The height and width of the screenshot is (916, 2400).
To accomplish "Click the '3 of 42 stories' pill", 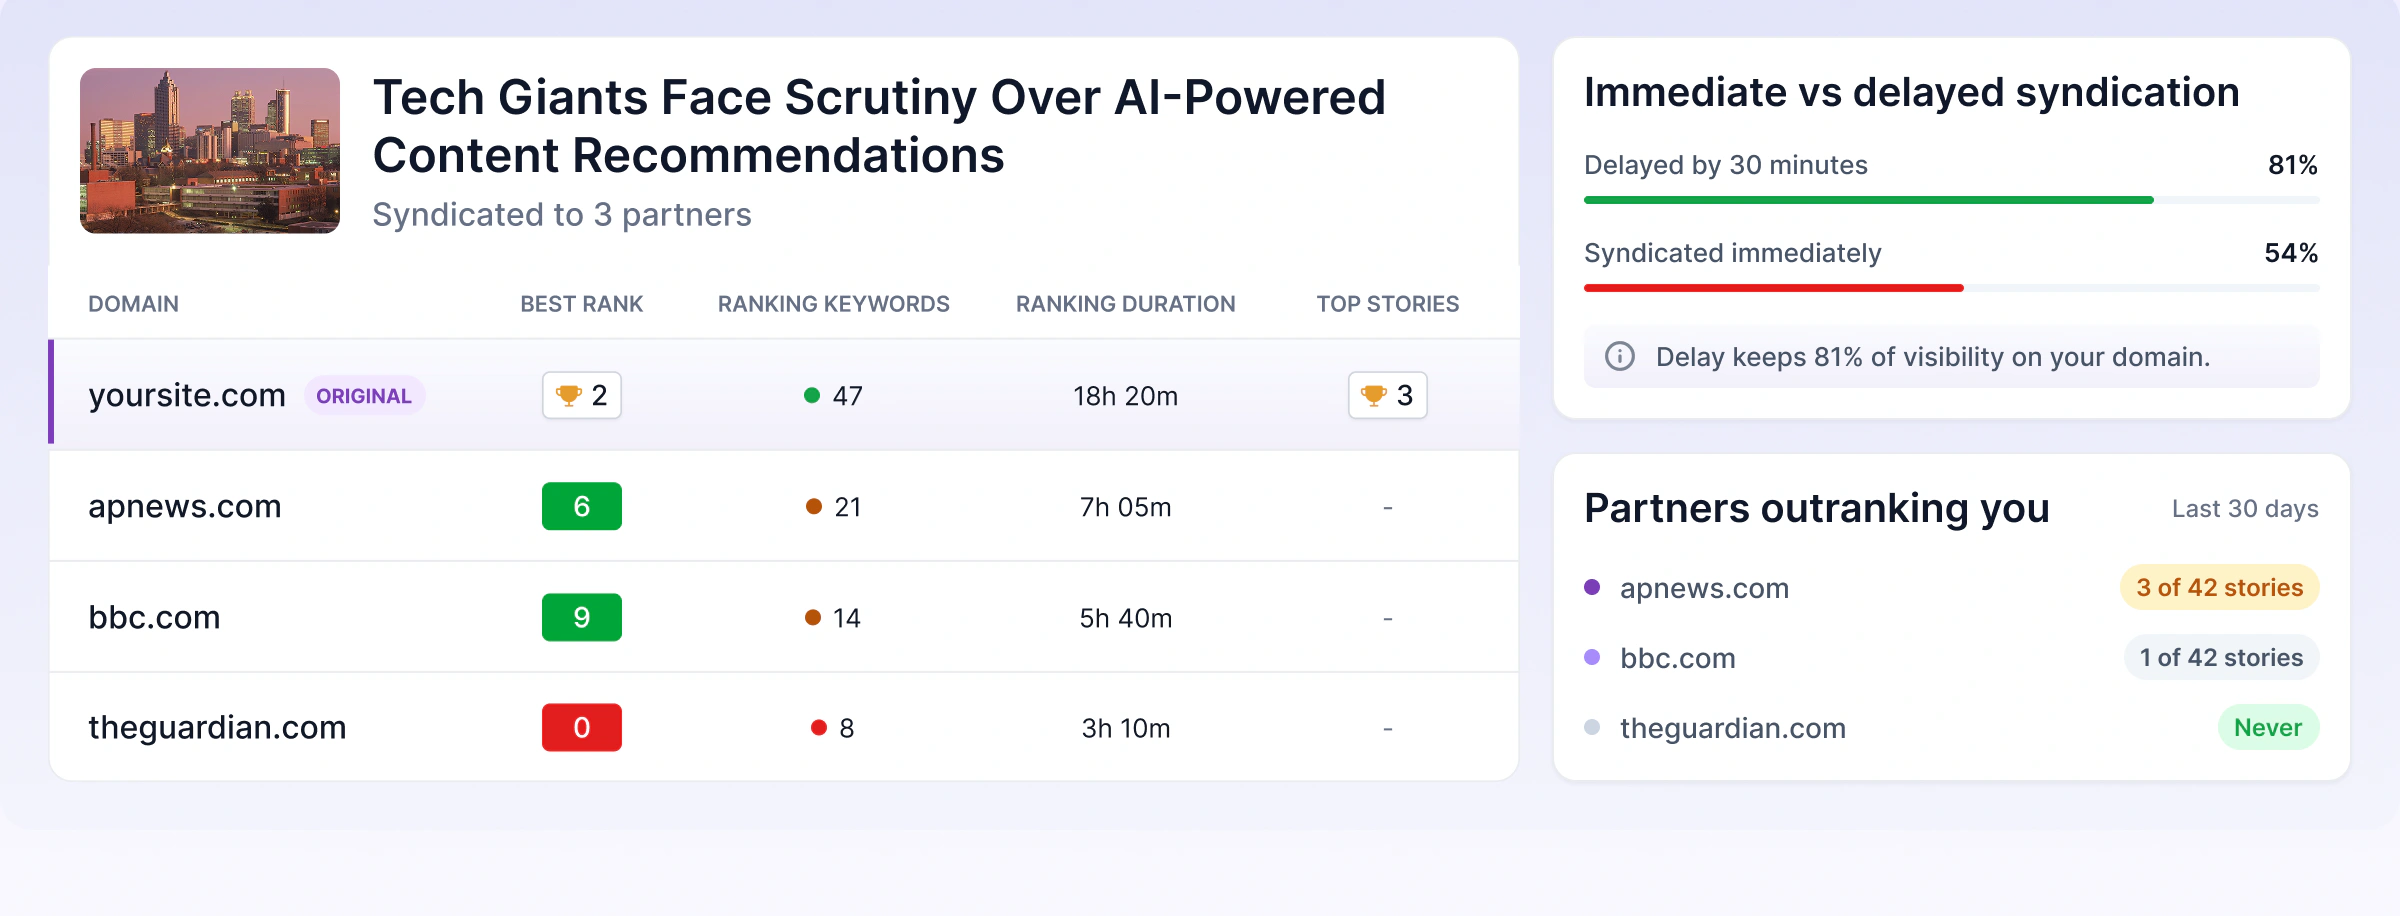I will tap(2220, 587).
